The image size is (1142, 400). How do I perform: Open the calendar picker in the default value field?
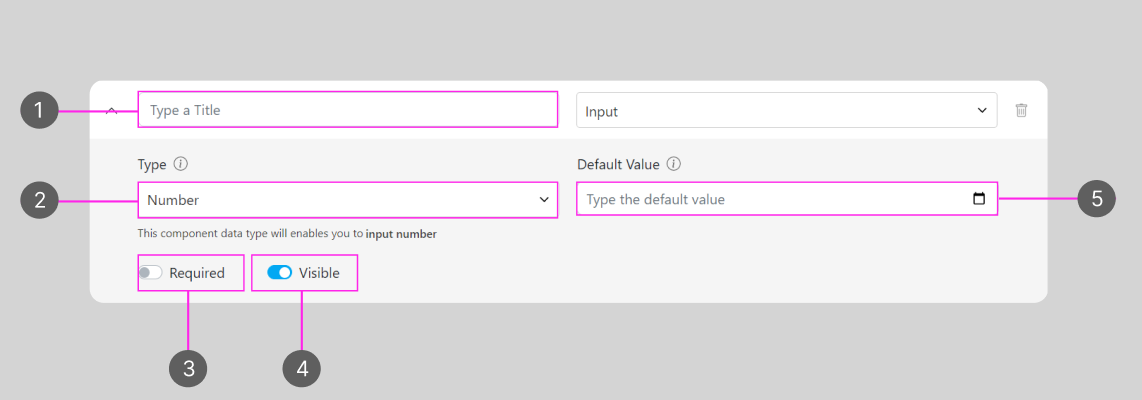(x=978, y=199)
